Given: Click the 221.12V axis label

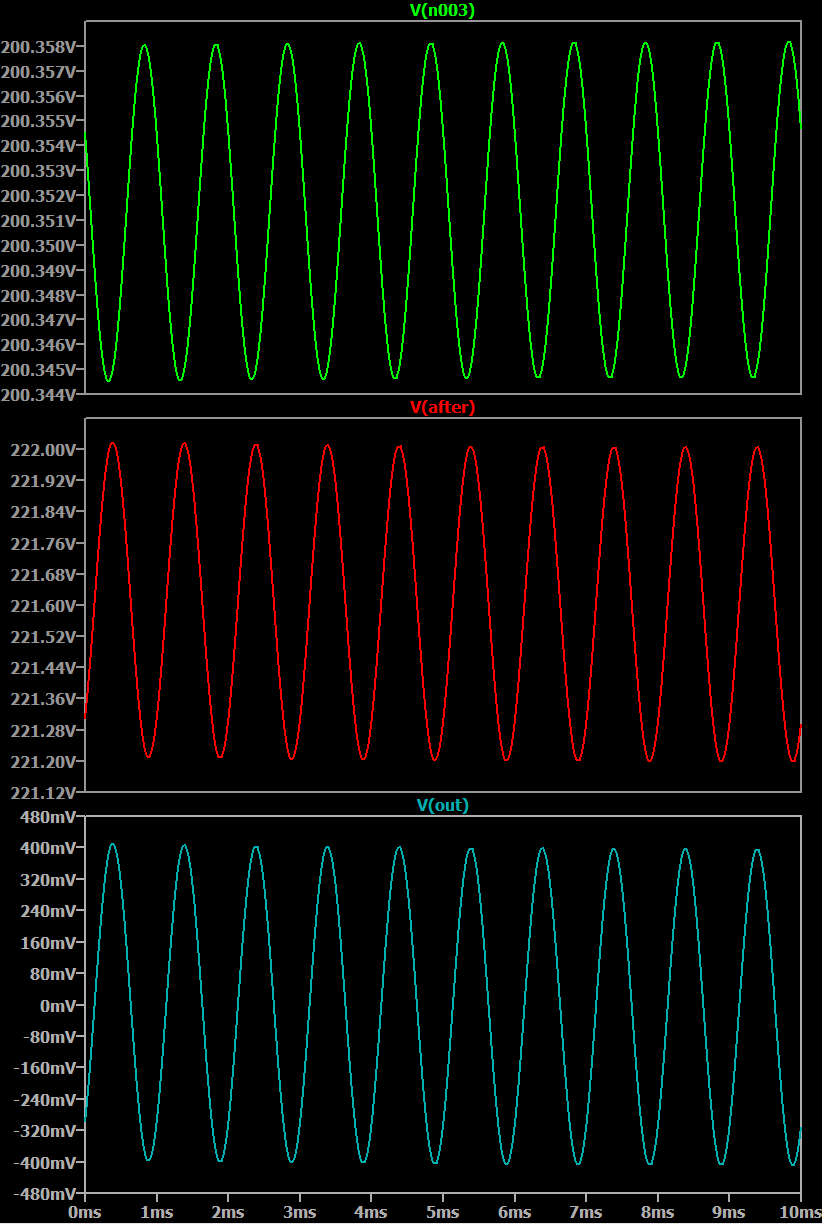Looking at the screenshot, I should [x=44, y=793].
